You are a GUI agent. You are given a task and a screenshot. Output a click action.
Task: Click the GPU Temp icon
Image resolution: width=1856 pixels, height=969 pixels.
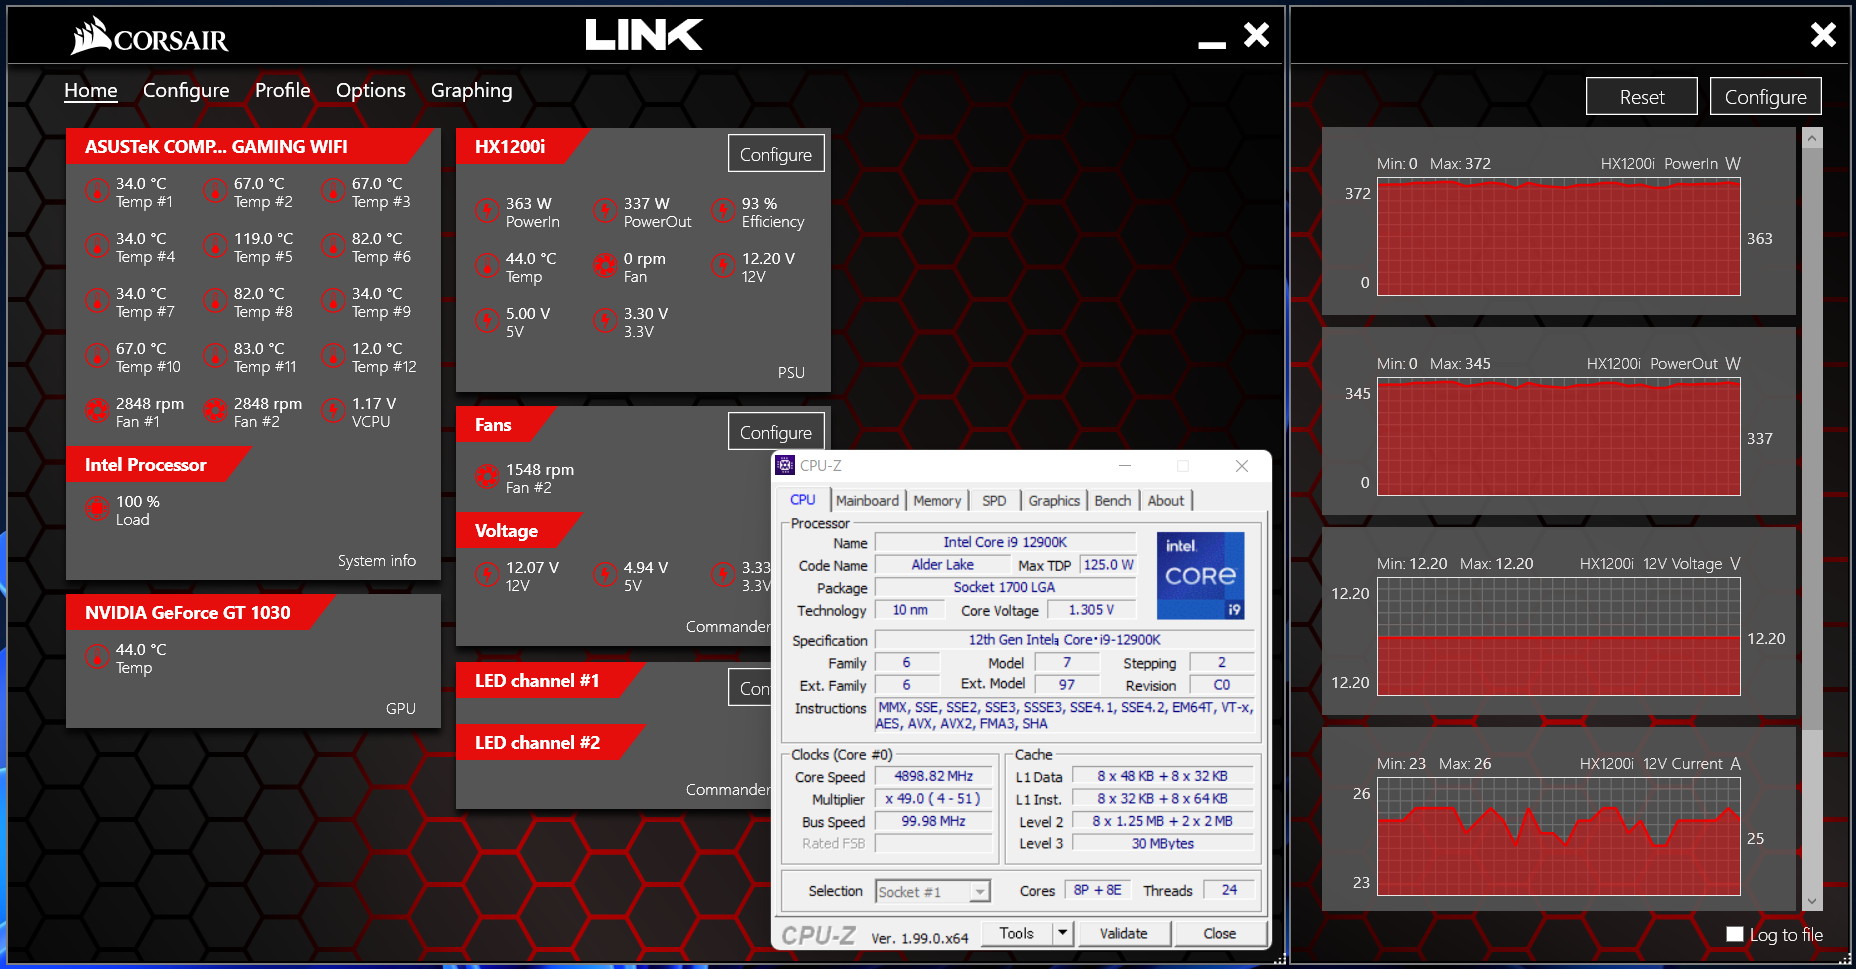point(97,656)
